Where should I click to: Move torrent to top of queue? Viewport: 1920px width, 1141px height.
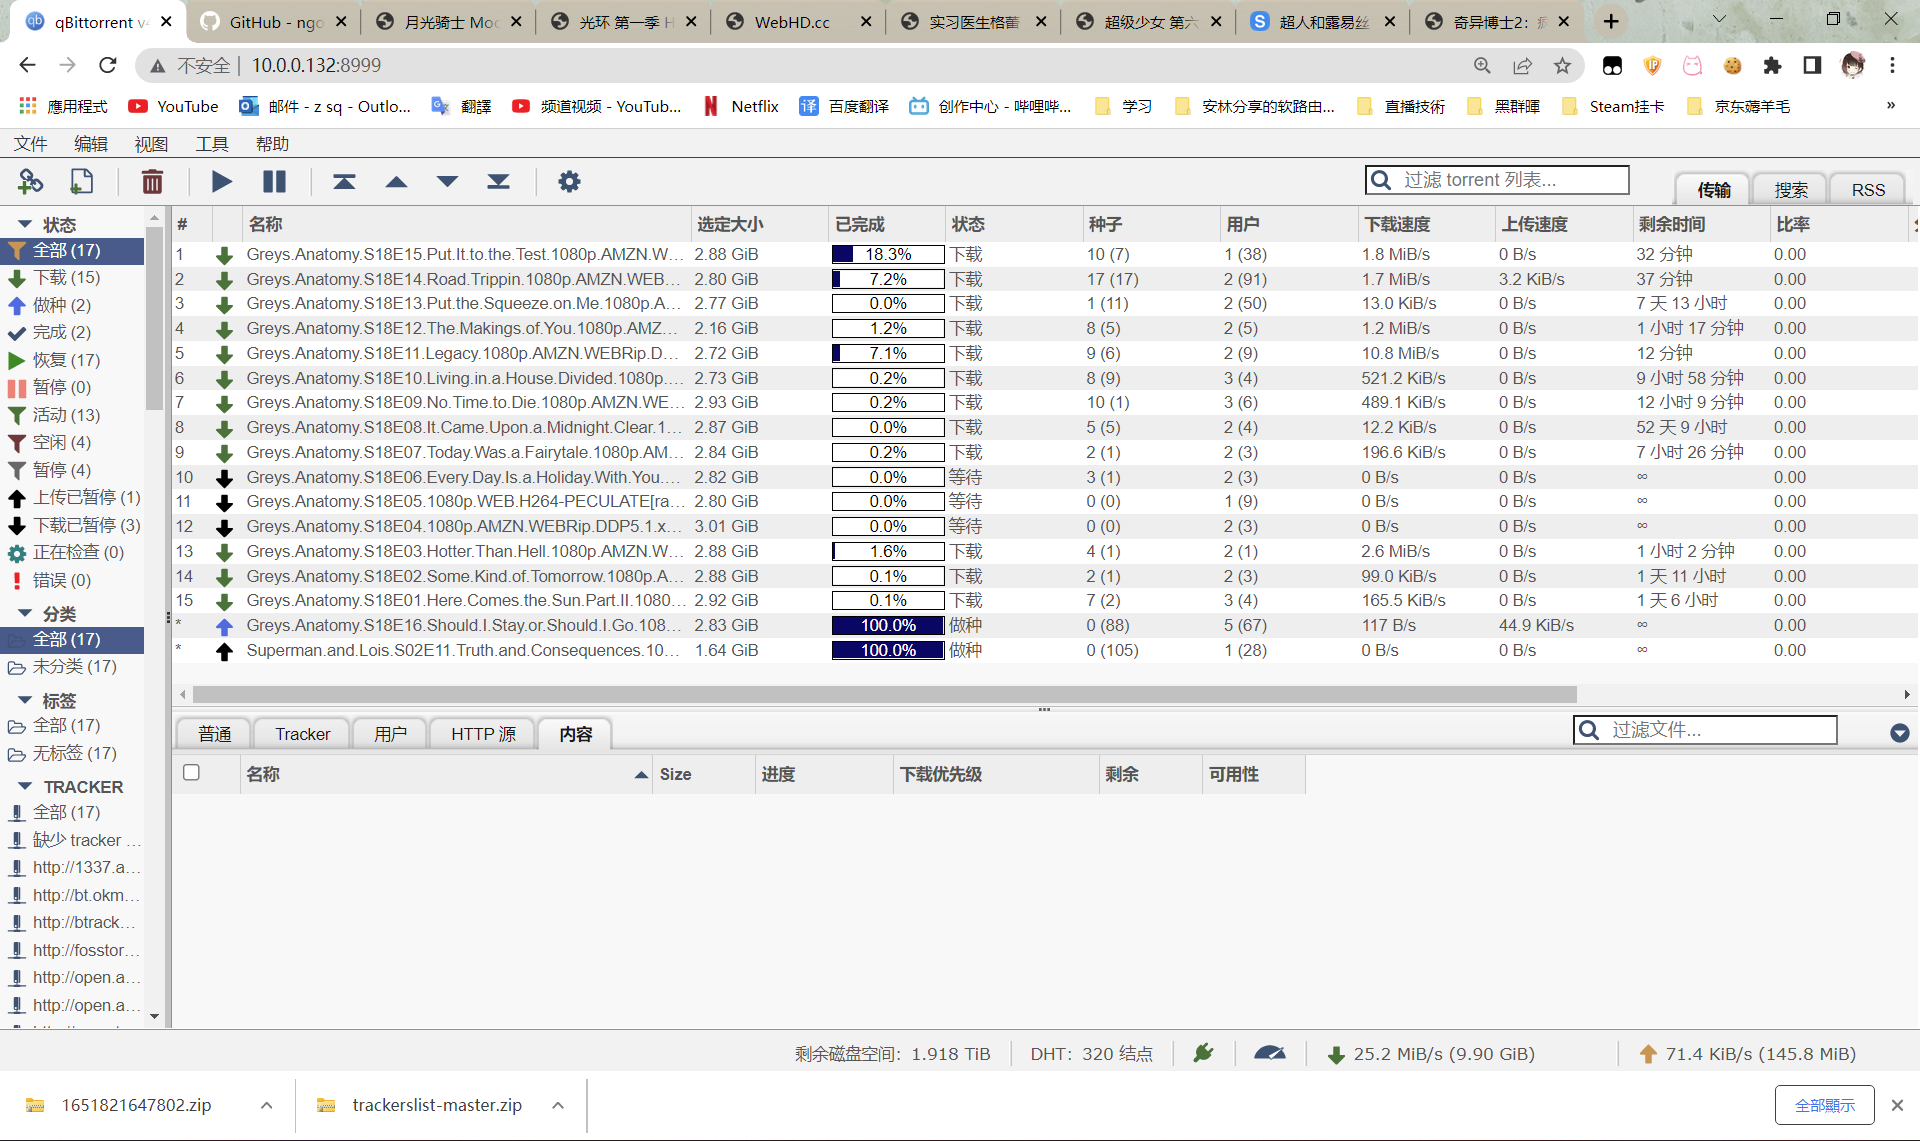(344, 181)
